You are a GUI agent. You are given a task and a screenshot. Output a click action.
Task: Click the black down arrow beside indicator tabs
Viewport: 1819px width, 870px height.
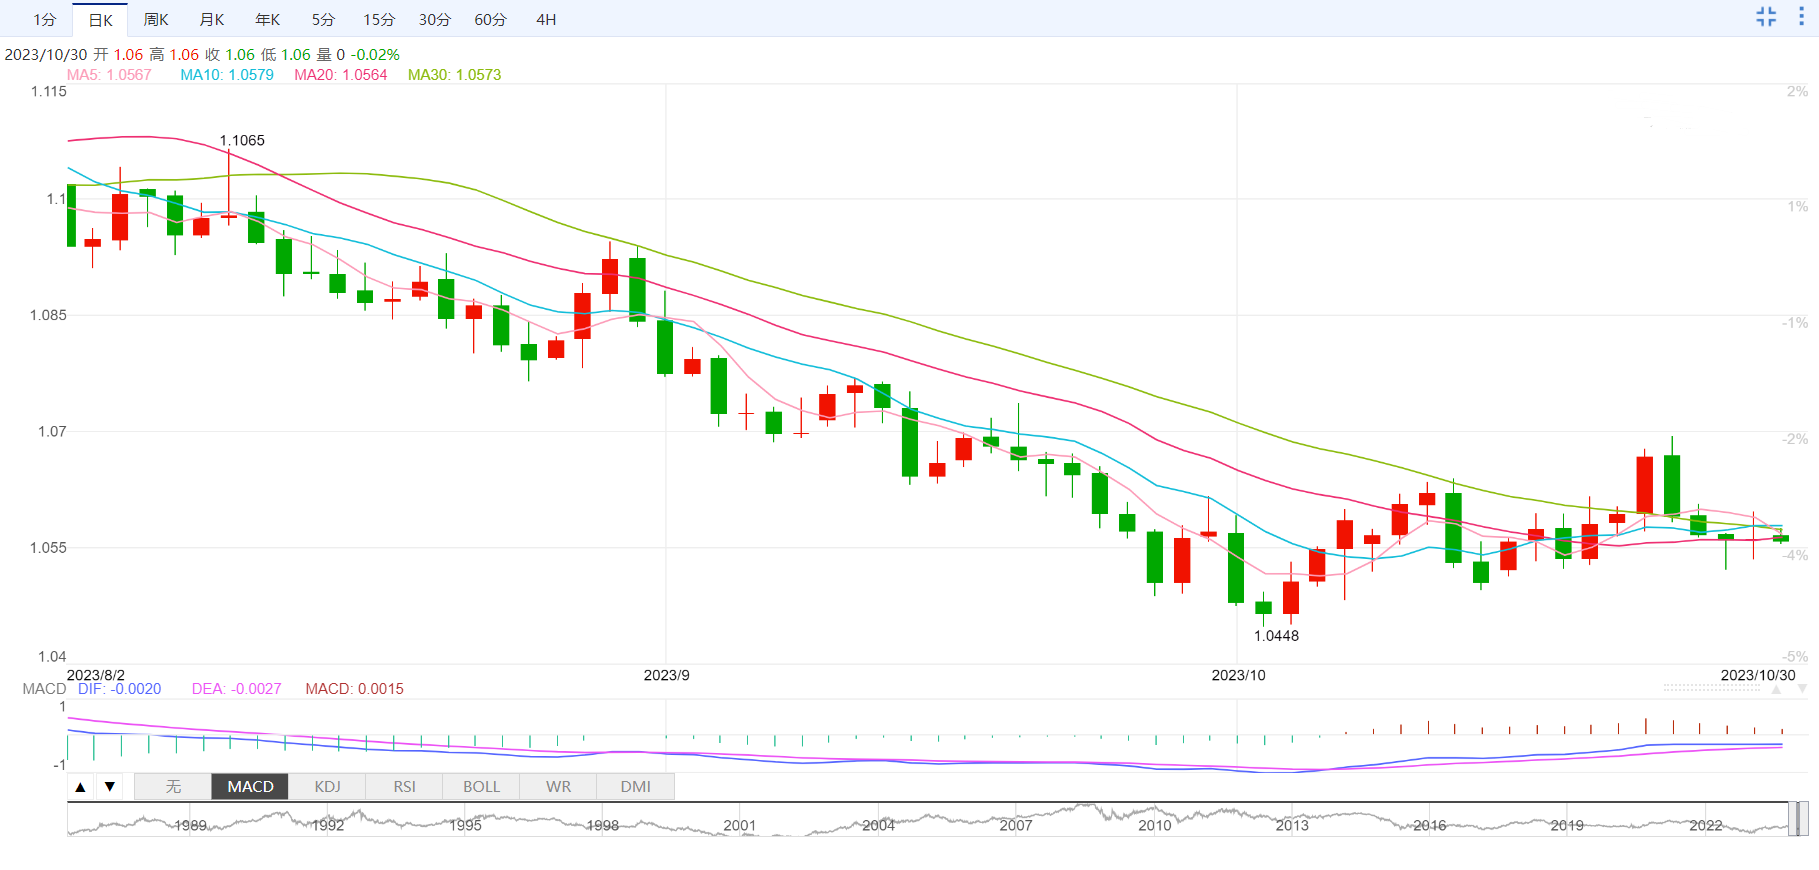pyautogui.click(x=110, y=787)
